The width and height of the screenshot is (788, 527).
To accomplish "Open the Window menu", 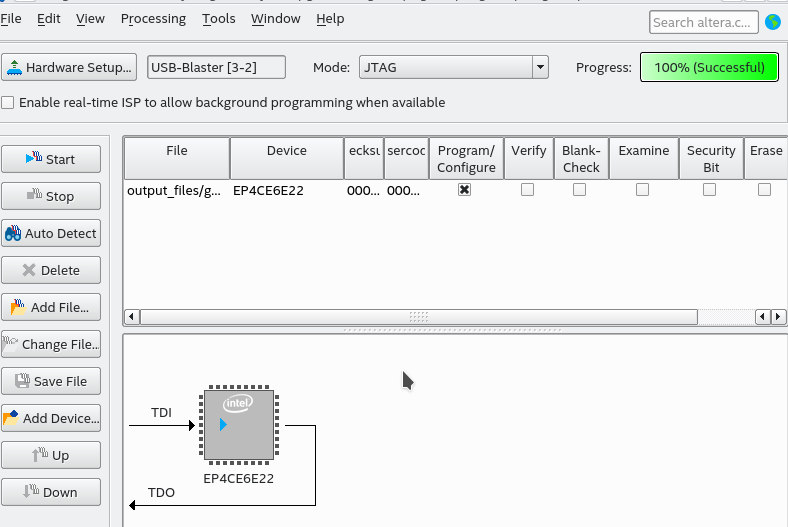I will pyautogui.click(x=276, y=19).
